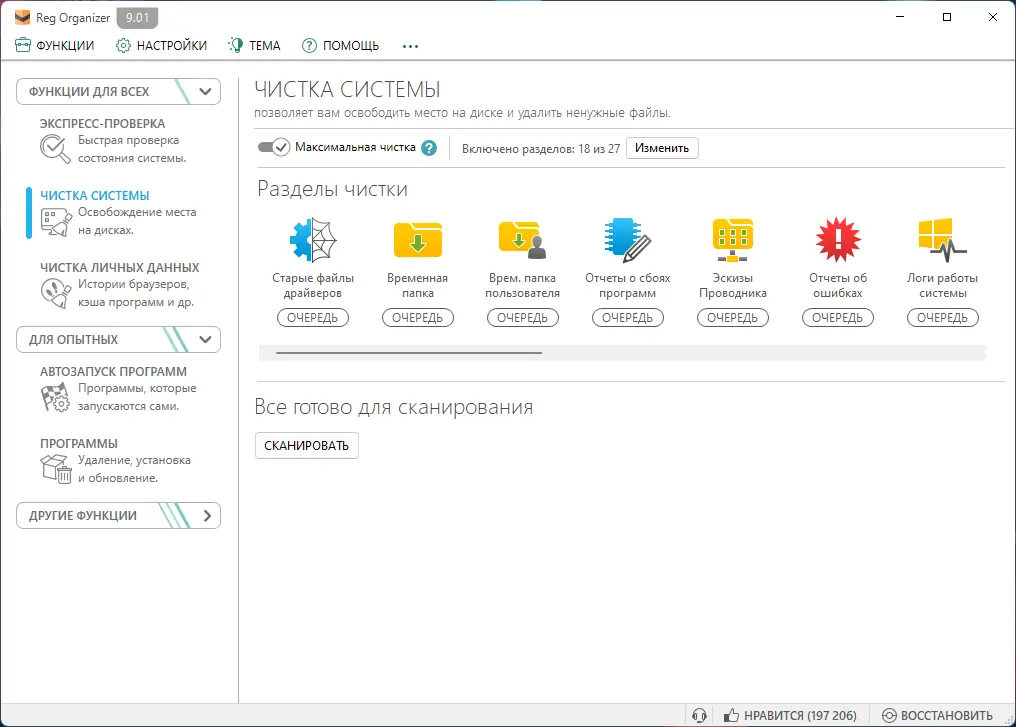1016x727 pixels.
Task: Toggle ОЧЕРЕДЬ under Эскизы Проводника
Action: pos(733,317)
